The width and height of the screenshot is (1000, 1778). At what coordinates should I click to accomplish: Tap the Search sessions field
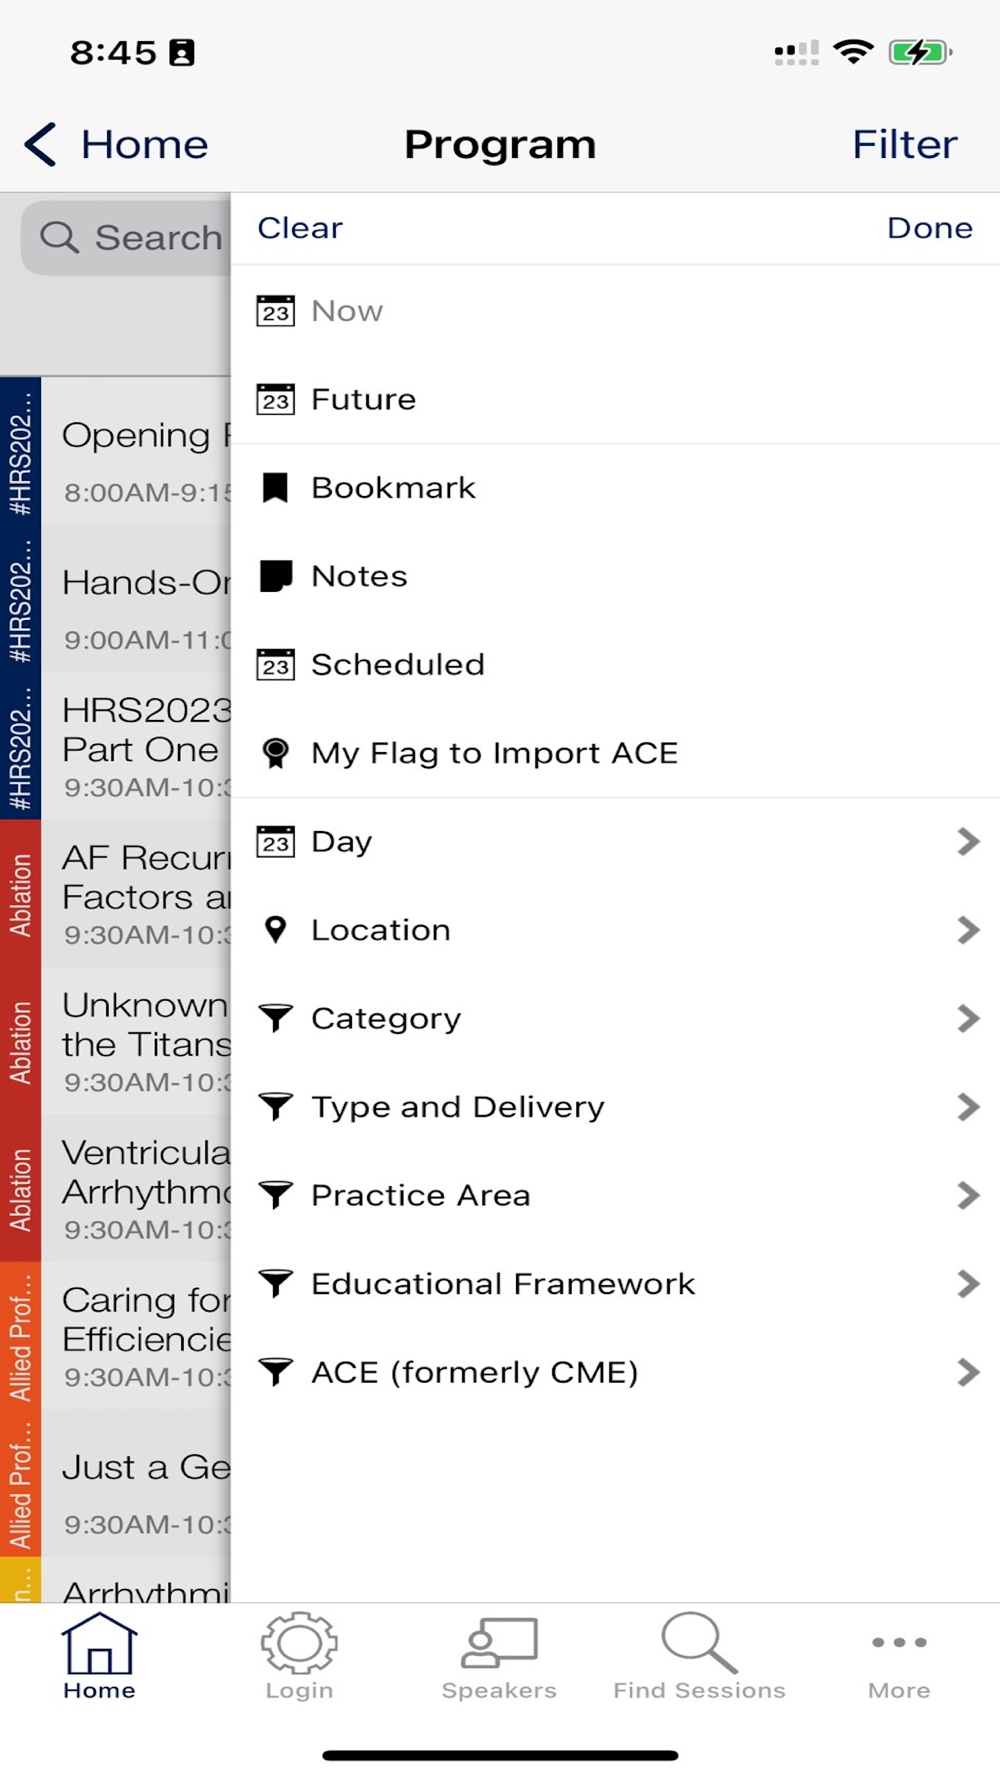127,238
